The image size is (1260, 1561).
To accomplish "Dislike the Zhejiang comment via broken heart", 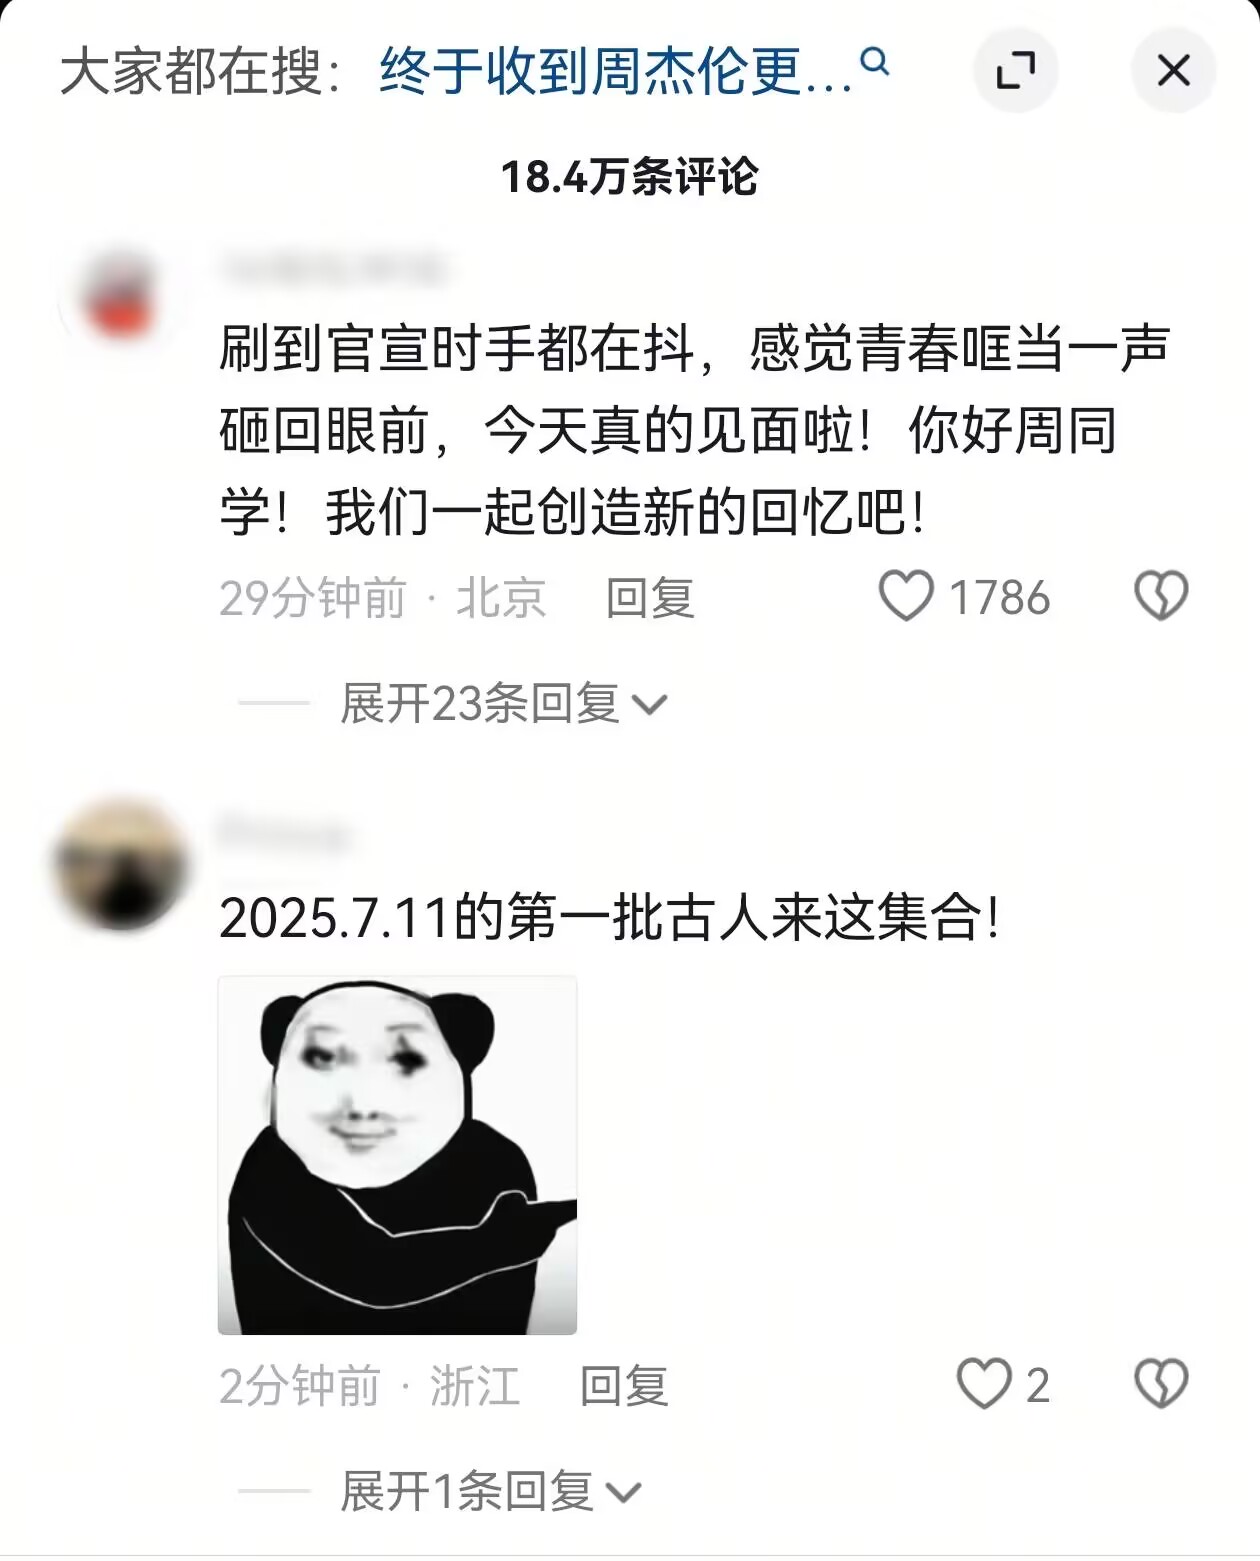I will 1161,1384.
